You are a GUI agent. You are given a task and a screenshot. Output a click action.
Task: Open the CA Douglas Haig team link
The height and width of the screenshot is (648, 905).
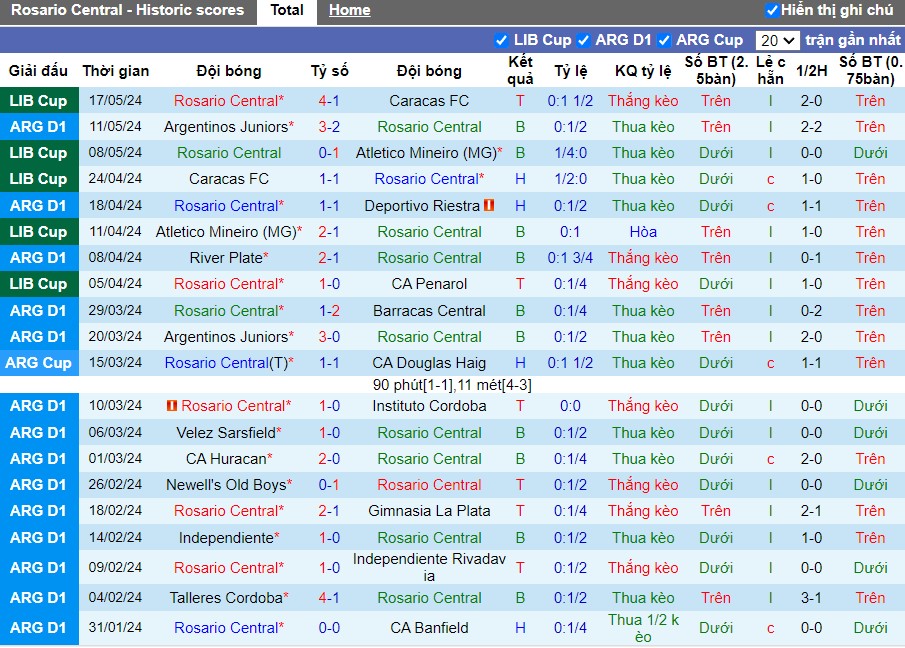pos(429,363)
